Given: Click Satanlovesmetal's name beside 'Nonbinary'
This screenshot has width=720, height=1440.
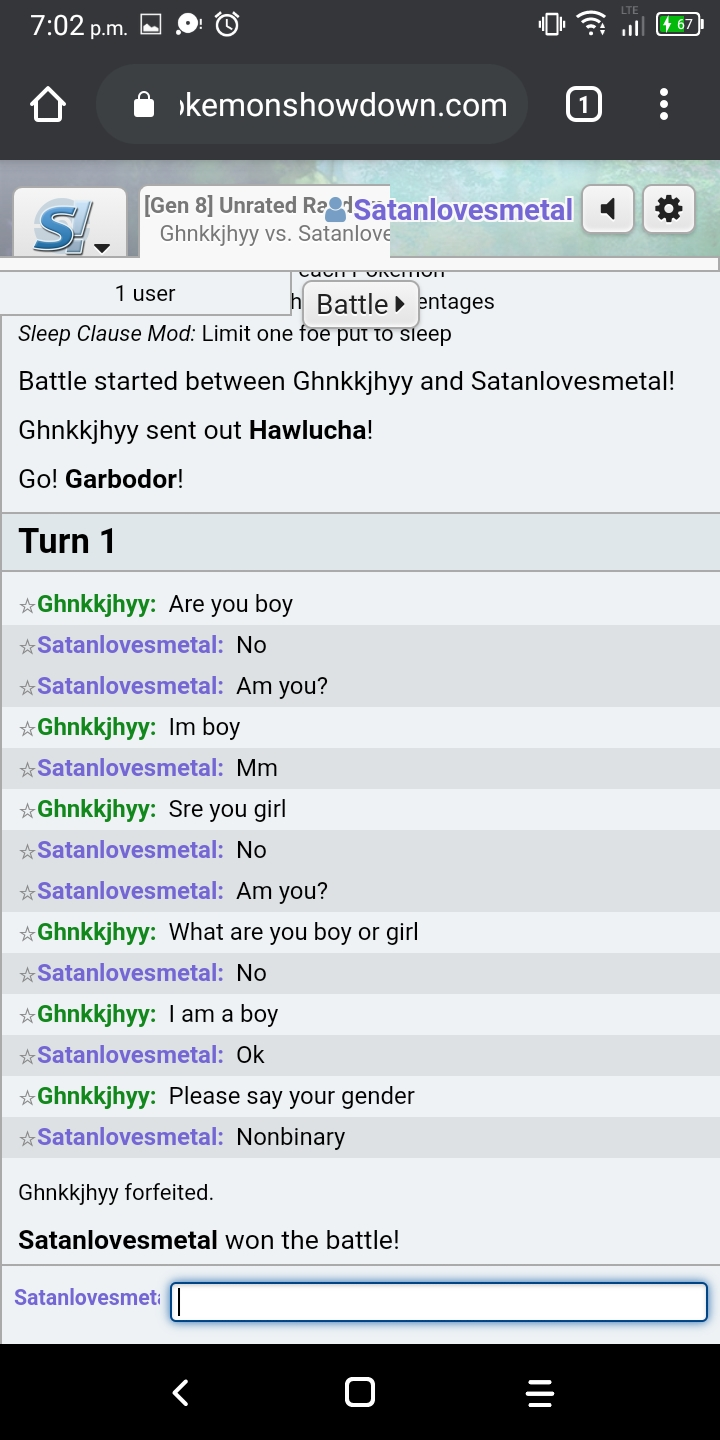Looking at the screenshot, I should pyautogui.click(x=130, y=1137).
